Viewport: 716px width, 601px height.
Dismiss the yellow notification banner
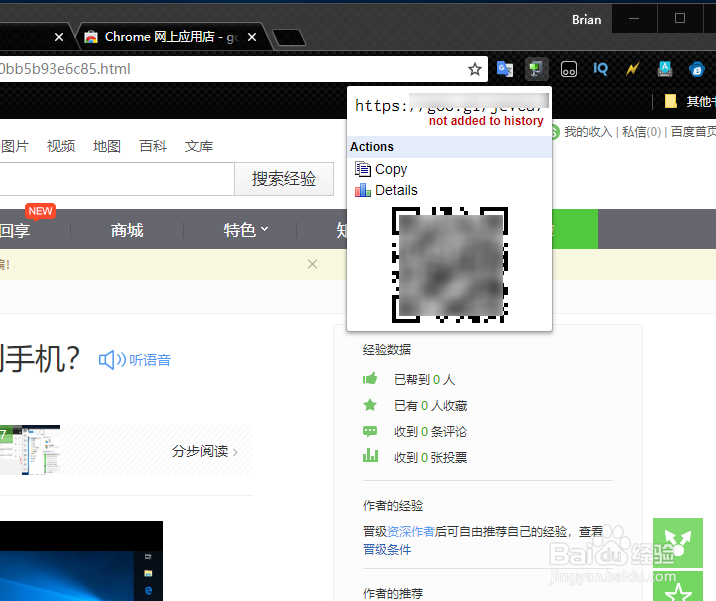[x=312, y=264]
